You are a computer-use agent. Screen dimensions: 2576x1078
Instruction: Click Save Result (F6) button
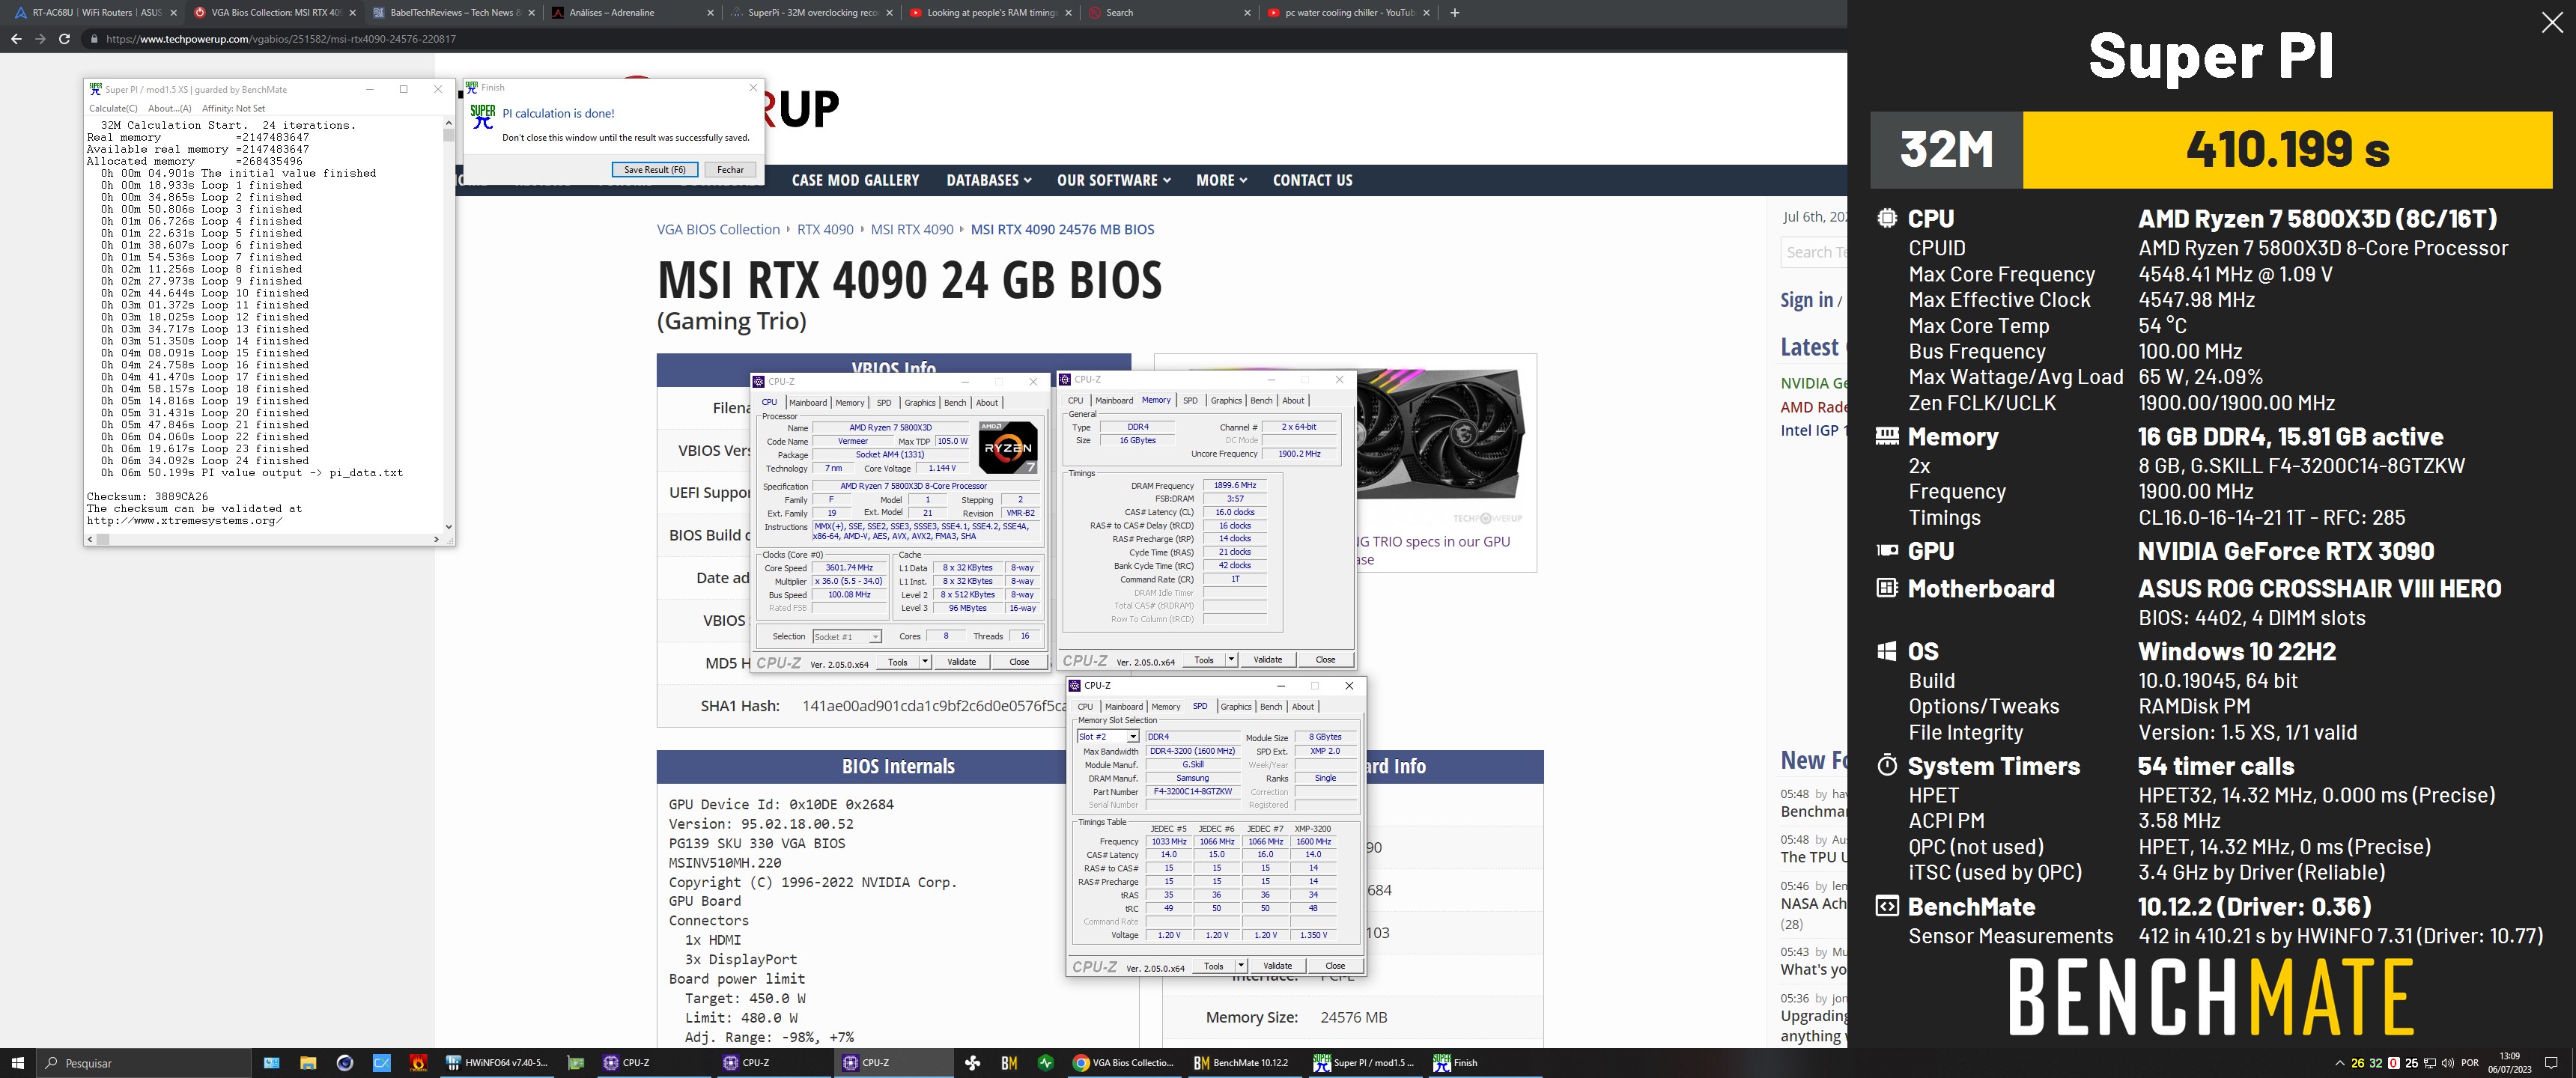coord(654,170)
